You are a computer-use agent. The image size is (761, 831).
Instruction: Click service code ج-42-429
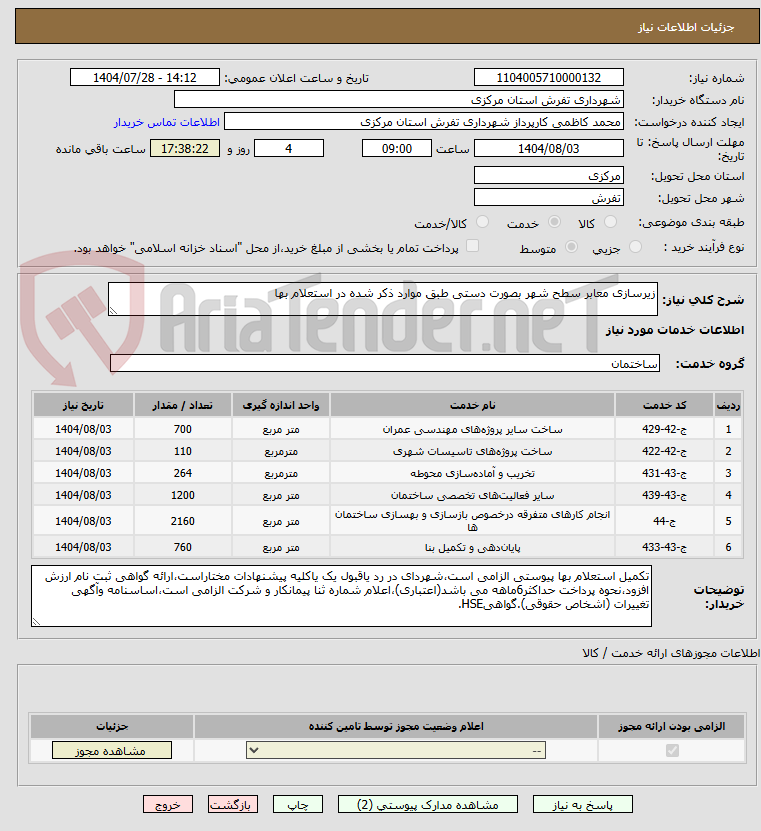[665, 429]
